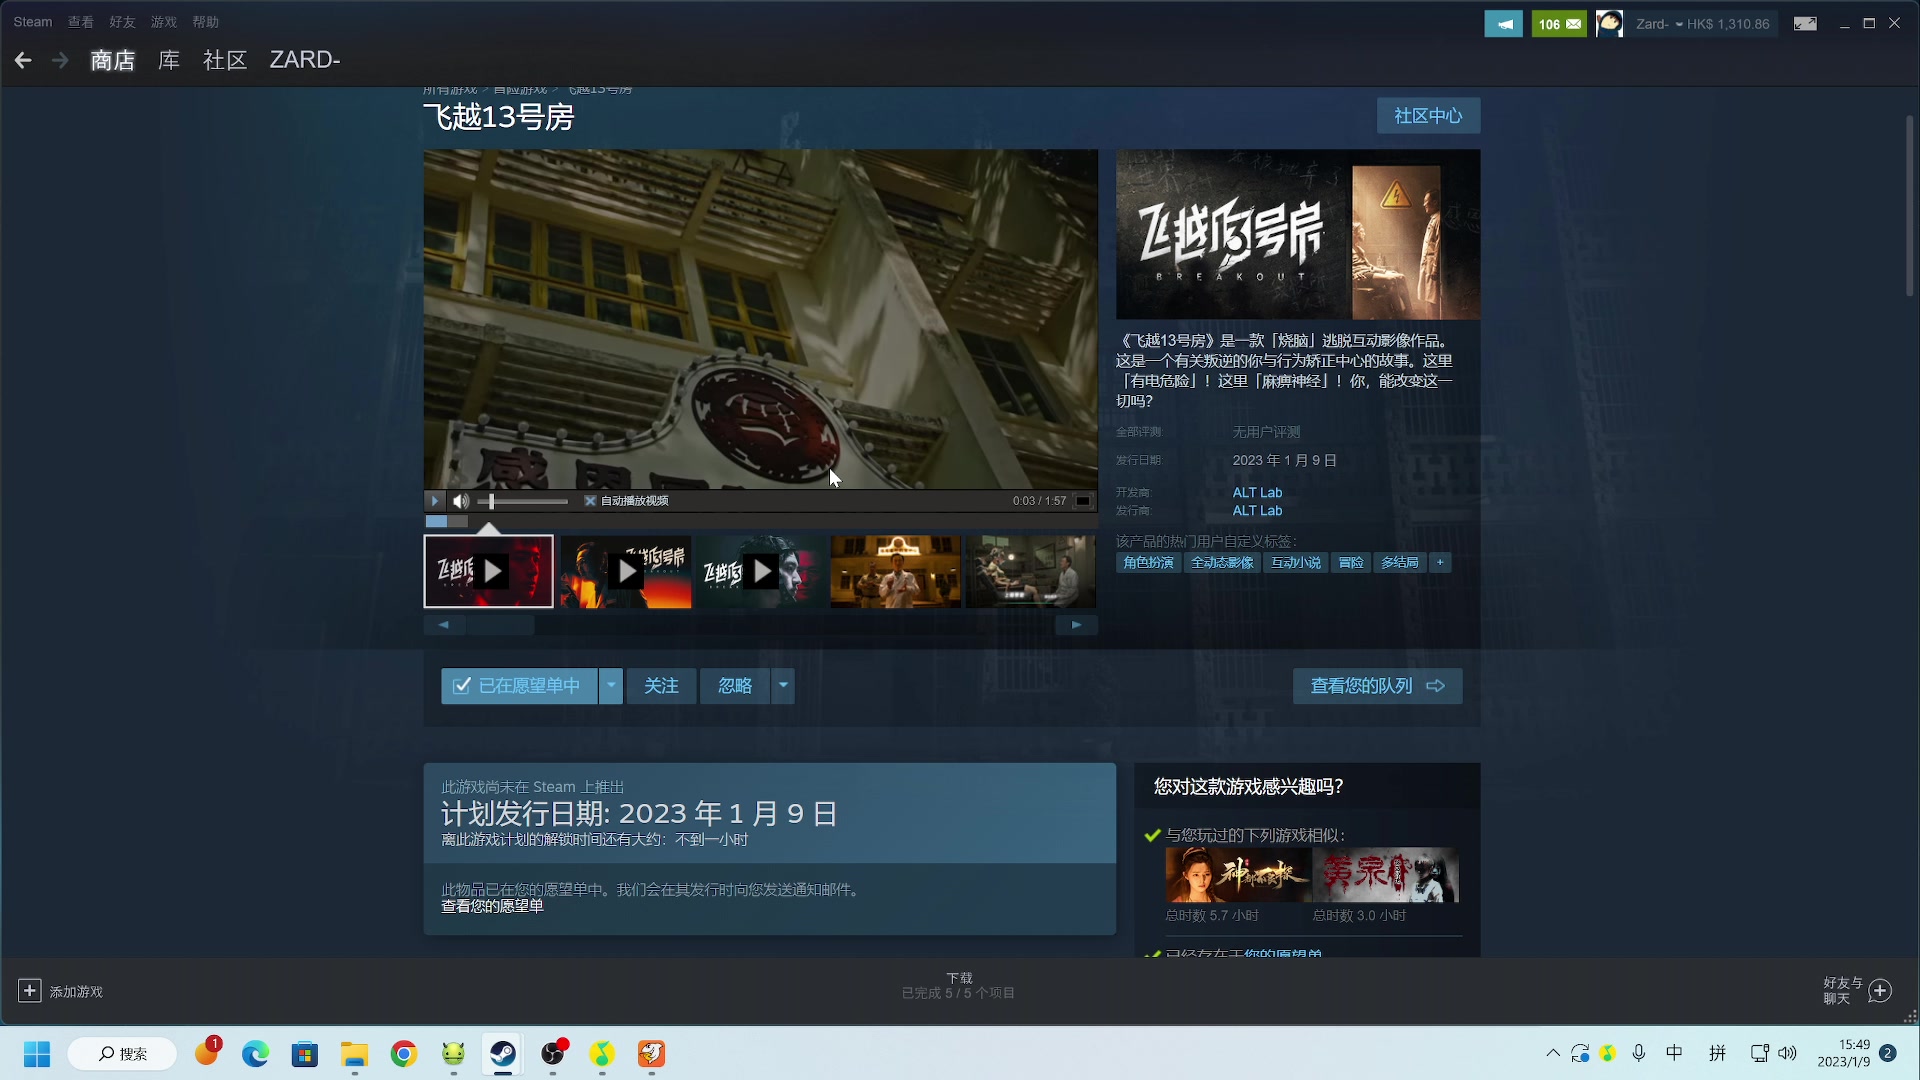This screenshot has width=1920, height=1080.
Task: Toggle the video fullscreen icon
Action: pos(1083,501)
